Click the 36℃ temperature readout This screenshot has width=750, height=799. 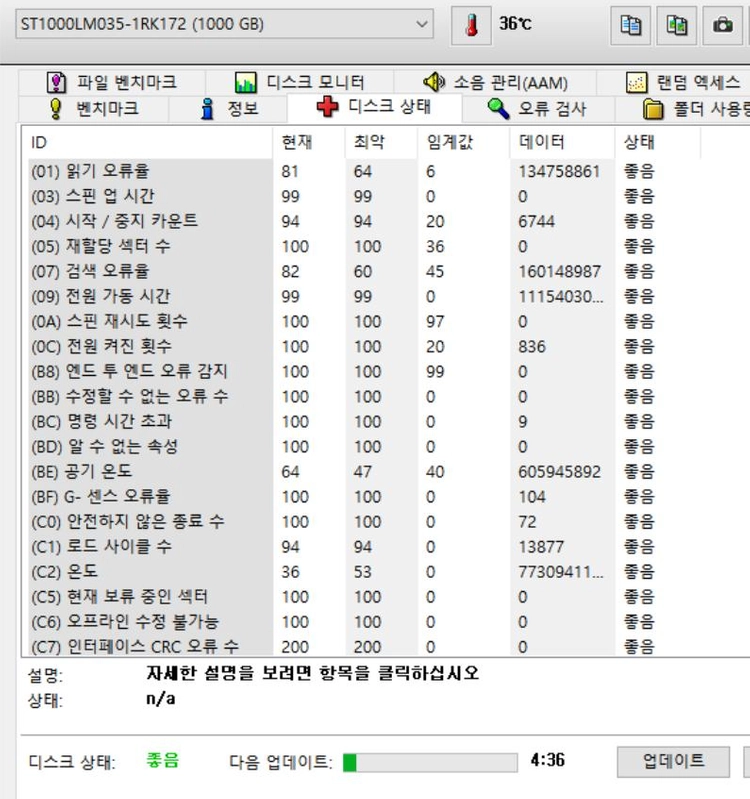point(515,23)
